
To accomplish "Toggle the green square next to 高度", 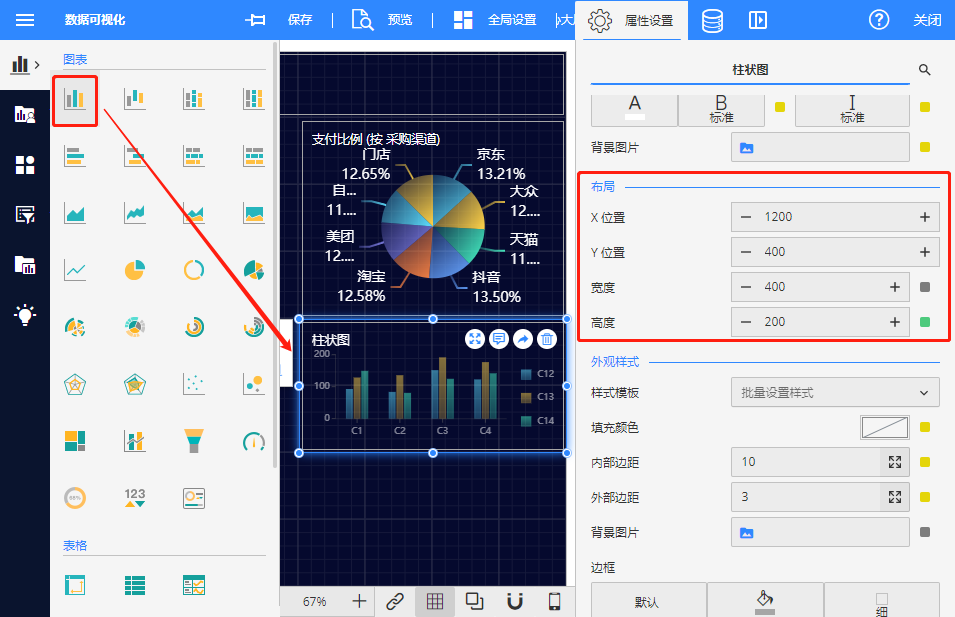I will [x=925, y=322].
